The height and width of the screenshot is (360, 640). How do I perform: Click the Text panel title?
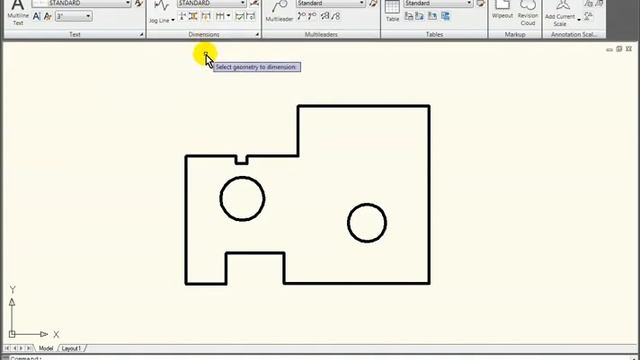tap(75, 35)
